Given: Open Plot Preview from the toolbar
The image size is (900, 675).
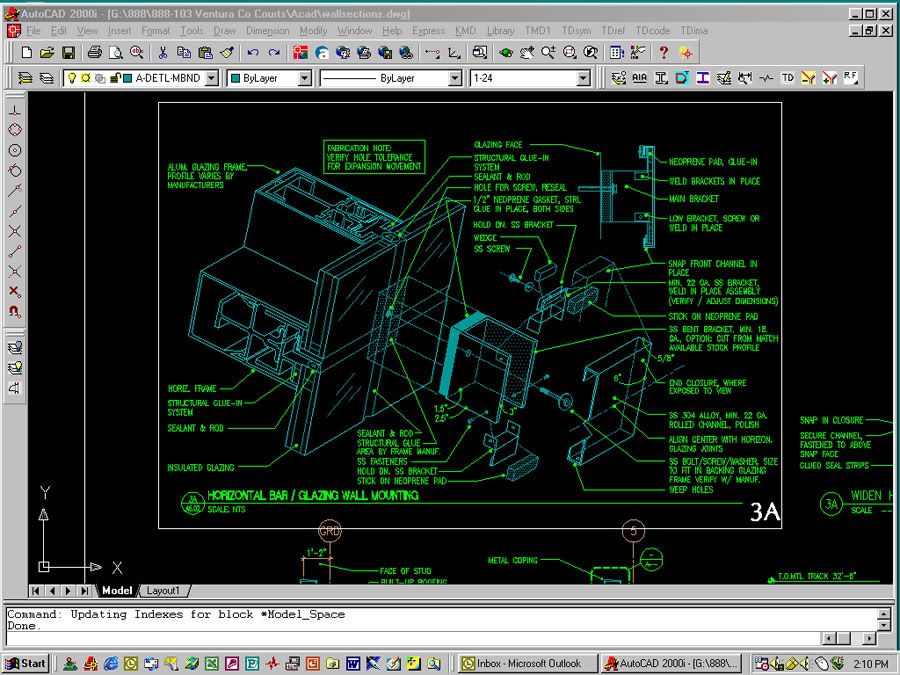Looking at the screenshot, I should pyautogui.click(x=116, y=53).
